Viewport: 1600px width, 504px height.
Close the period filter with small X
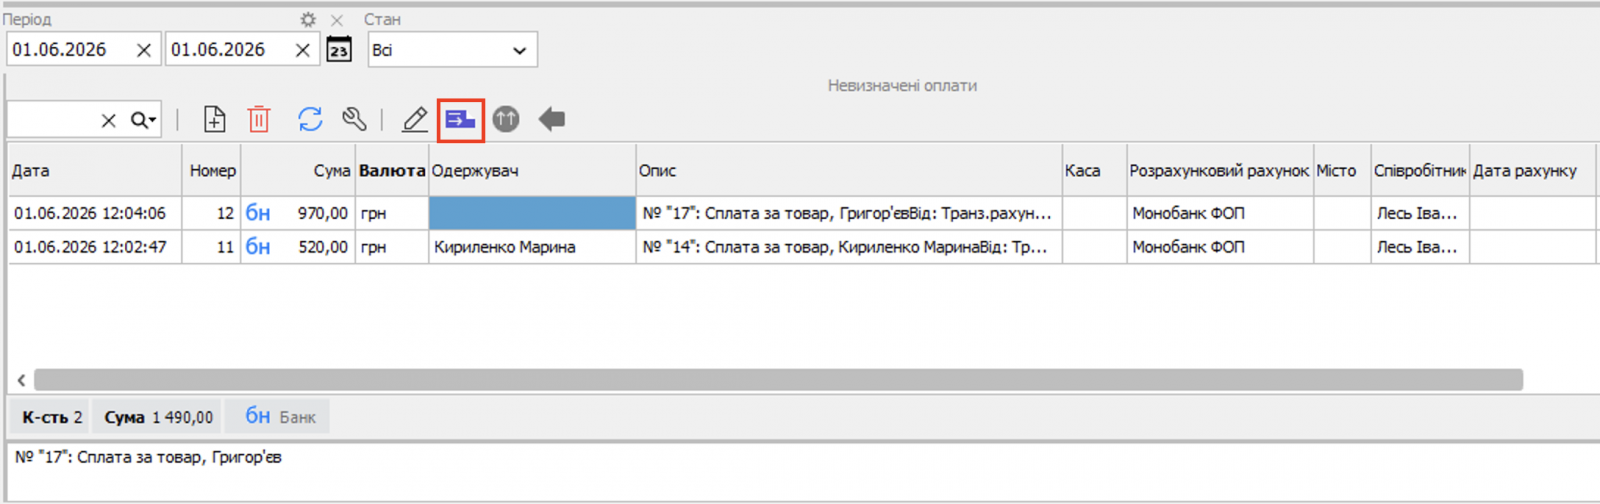(337, 20)
